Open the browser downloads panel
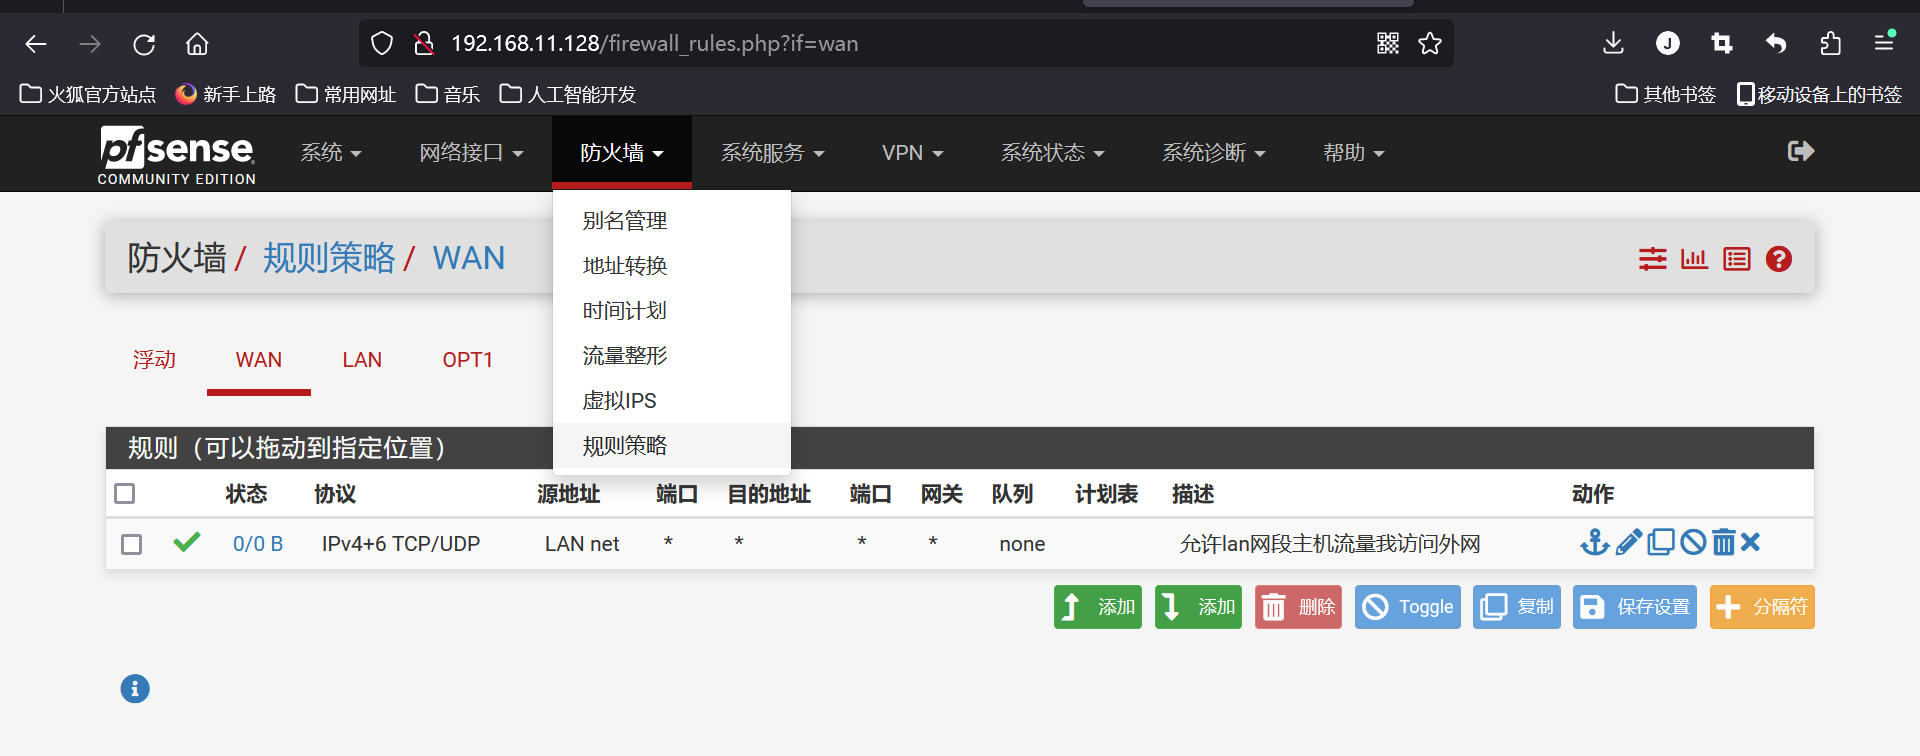This screenshot has height=756, width=1920. (x=1613, y=43)
